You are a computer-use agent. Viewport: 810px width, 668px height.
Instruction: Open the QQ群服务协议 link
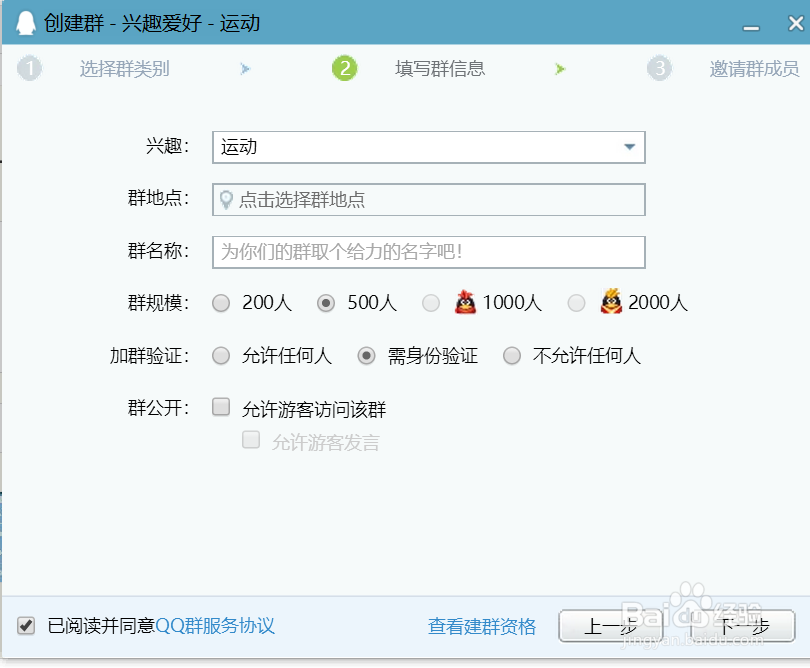click(215, 626)
